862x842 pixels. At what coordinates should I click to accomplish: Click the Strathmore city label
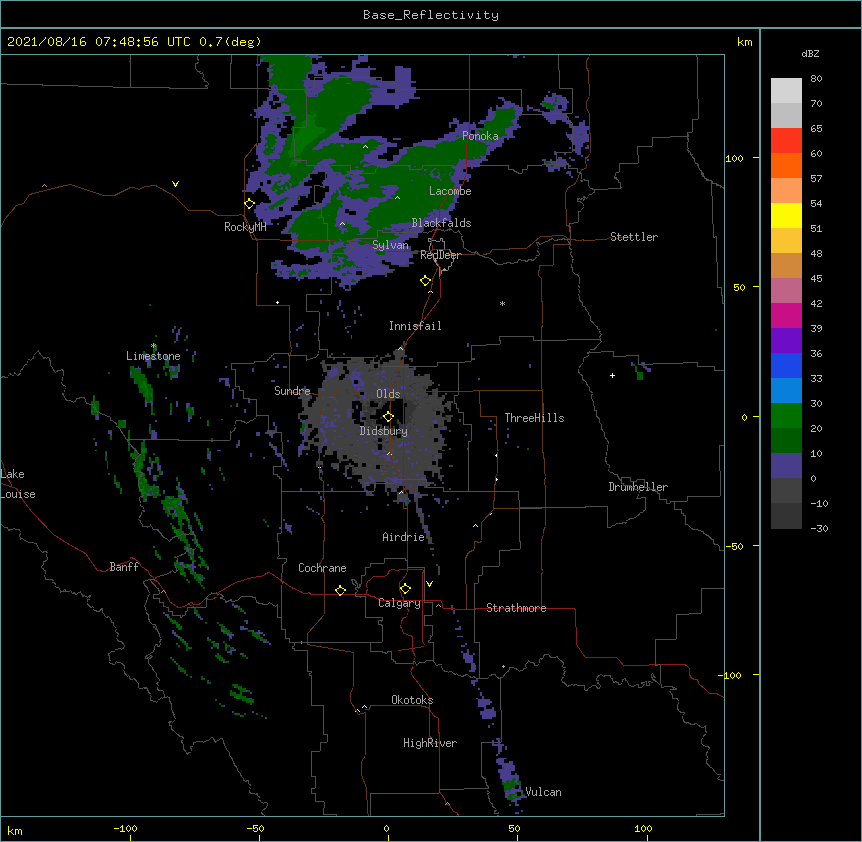[x=516, y=608]
